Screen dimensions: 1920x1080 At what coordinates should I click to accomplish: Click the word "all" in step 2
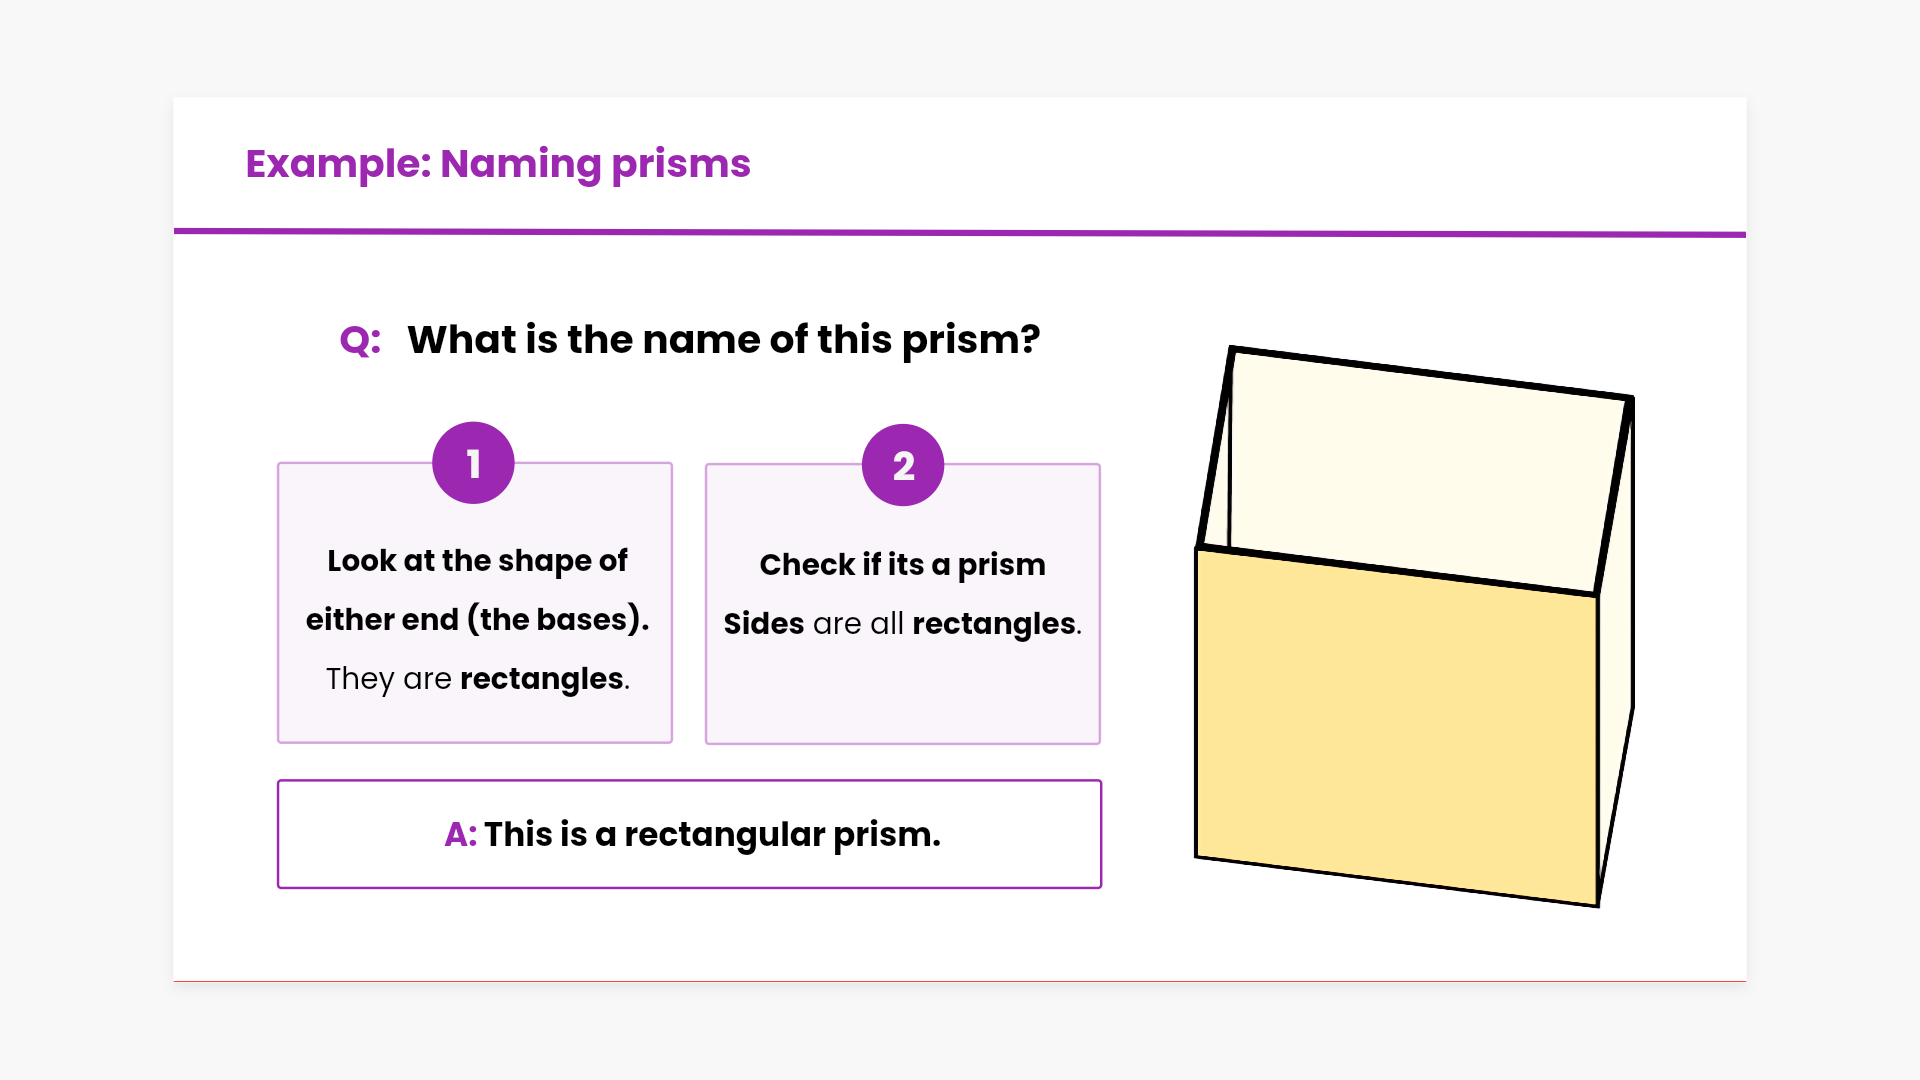coord(887,624)
